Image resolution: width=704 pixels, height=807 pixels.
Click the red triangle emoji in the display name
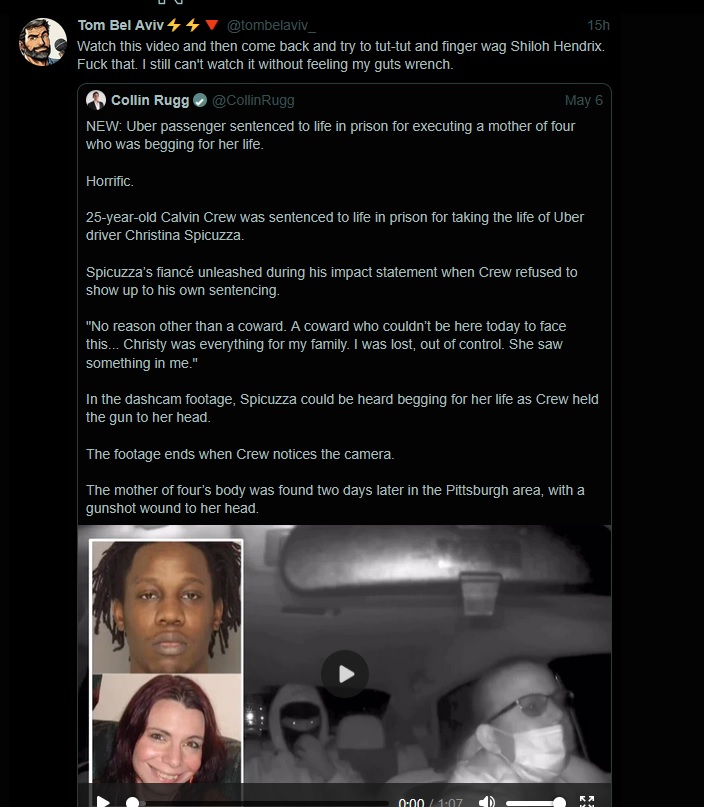(212, 25)
